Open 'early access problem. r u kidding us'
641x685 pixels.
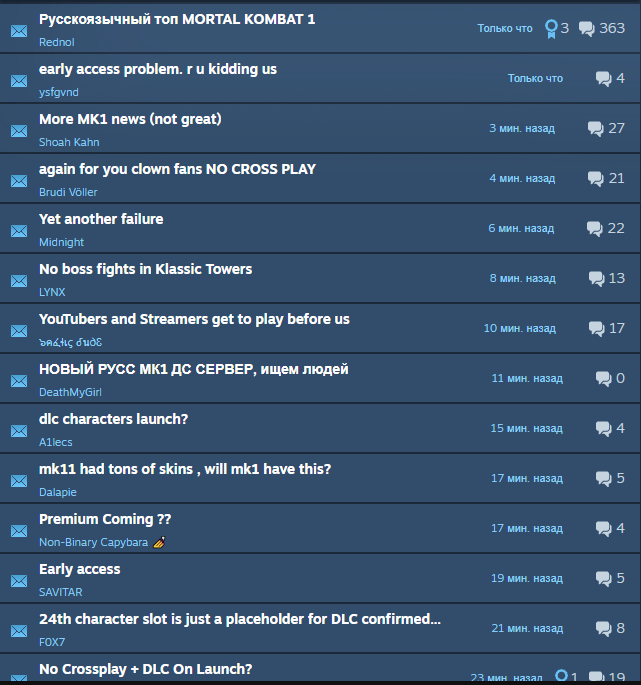158,69
